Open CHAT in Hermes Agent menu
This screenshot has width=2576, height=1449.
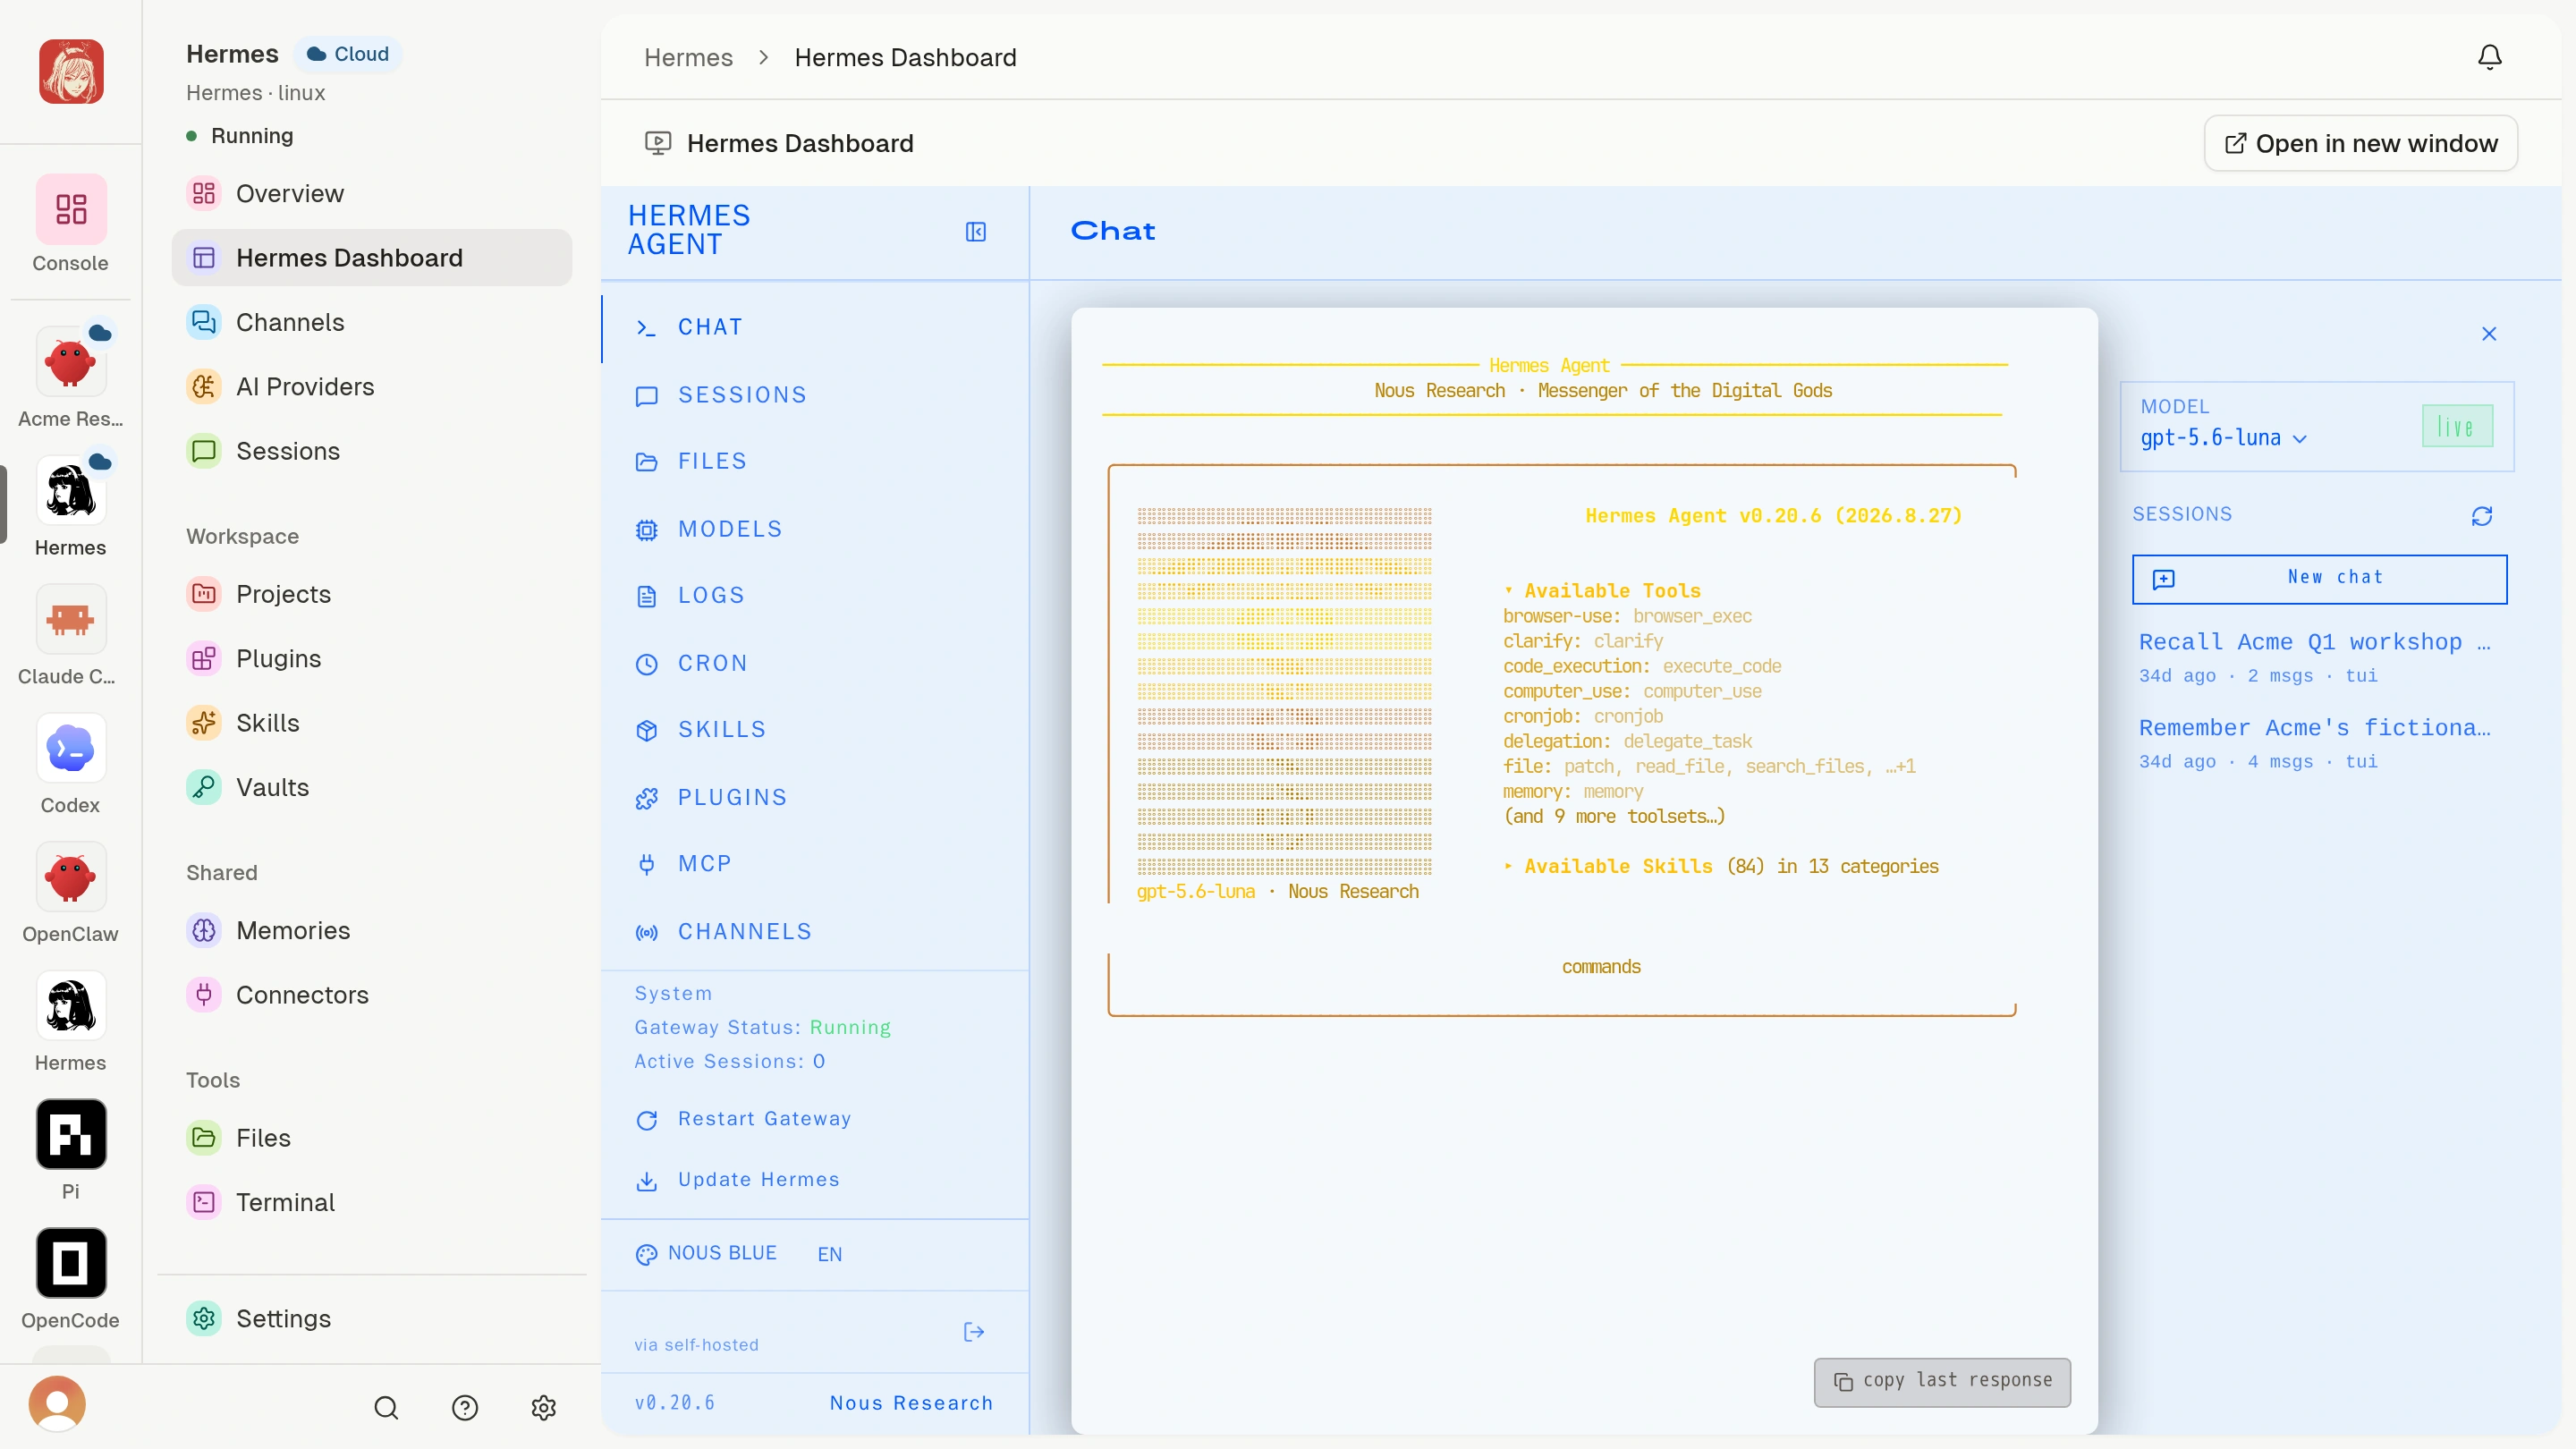pos(815,328)
